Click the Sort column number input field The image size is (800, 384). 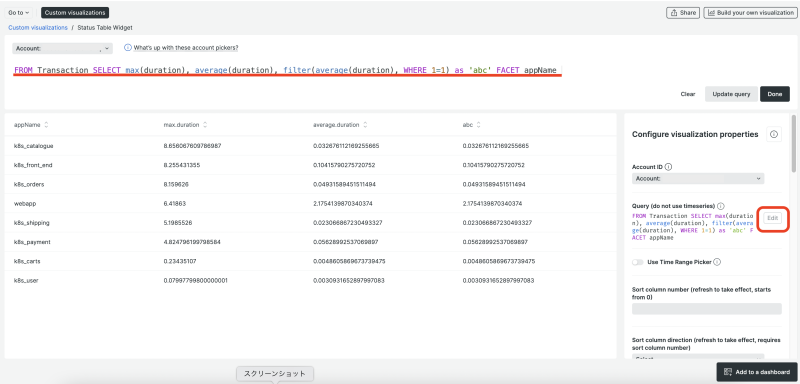tap(707, 309)
